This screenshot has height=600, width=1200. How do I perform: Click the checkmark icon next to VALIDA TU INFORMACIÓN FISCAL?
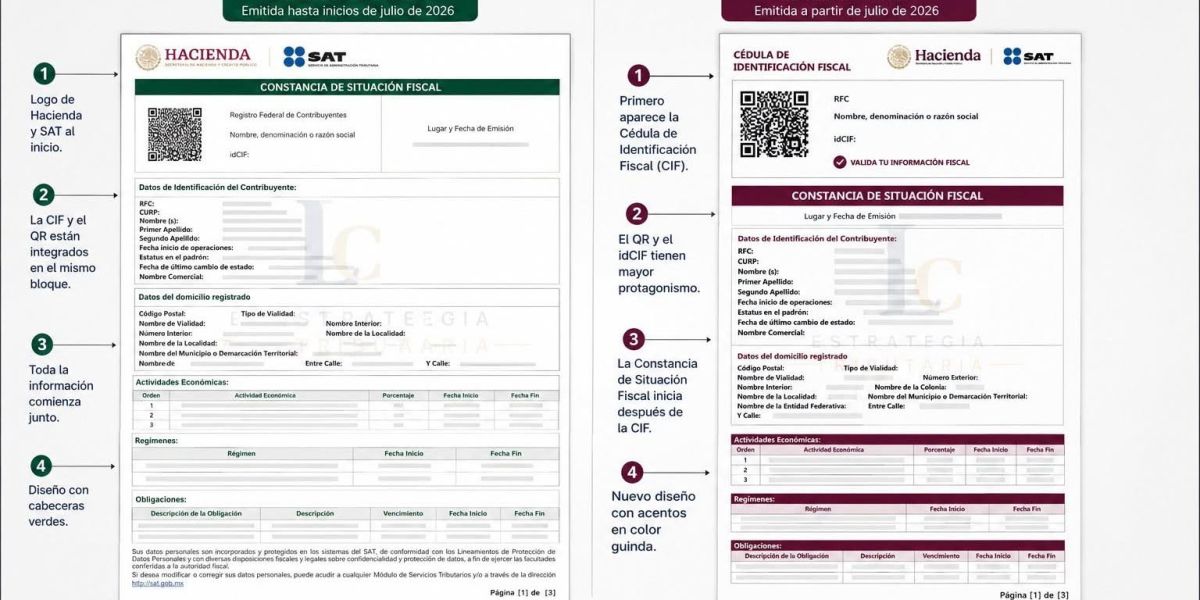[x=840, y=162]
